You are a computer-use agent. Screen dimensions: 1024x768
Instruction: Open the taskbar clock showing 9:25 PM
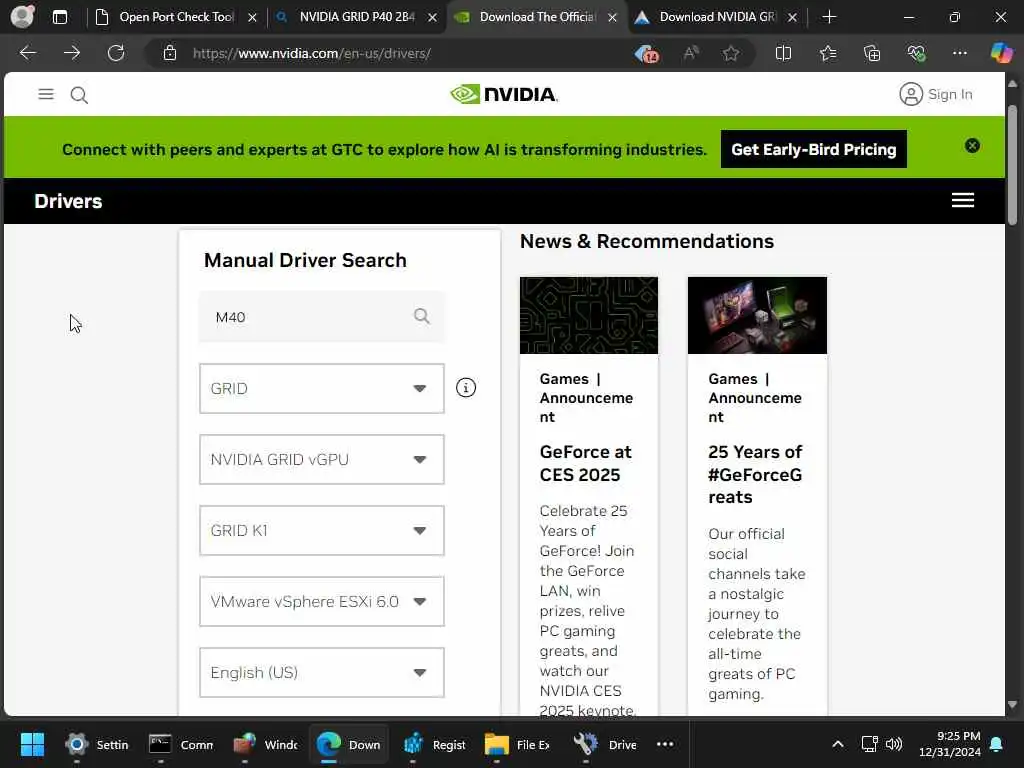949,744
